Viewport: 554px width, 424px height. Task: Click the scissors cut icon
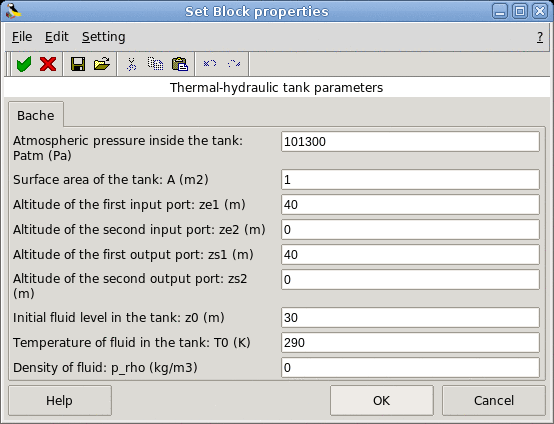[131, 64]
